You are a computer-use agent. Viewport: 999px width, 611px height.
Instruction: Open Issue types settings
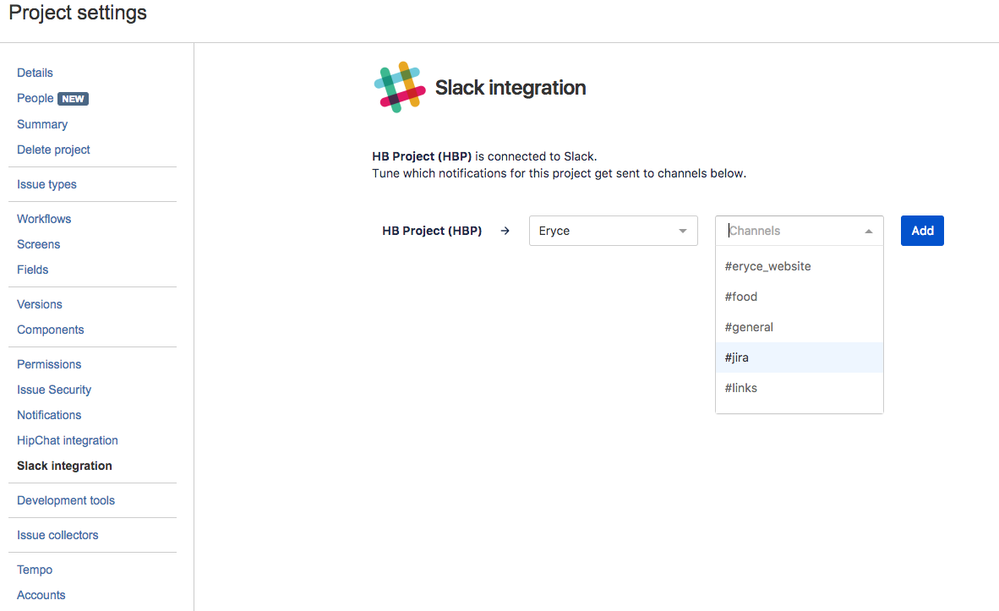tap(47, 184)
